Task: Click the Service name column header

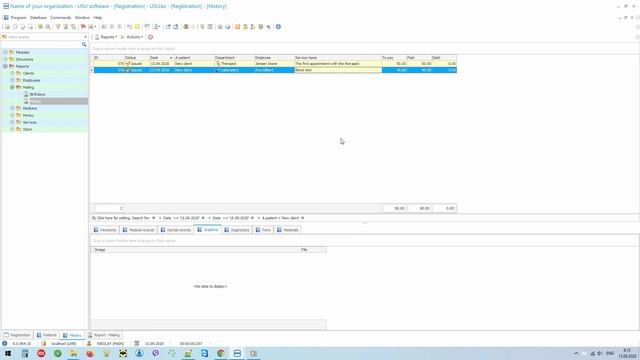Action: coord(338,58)
